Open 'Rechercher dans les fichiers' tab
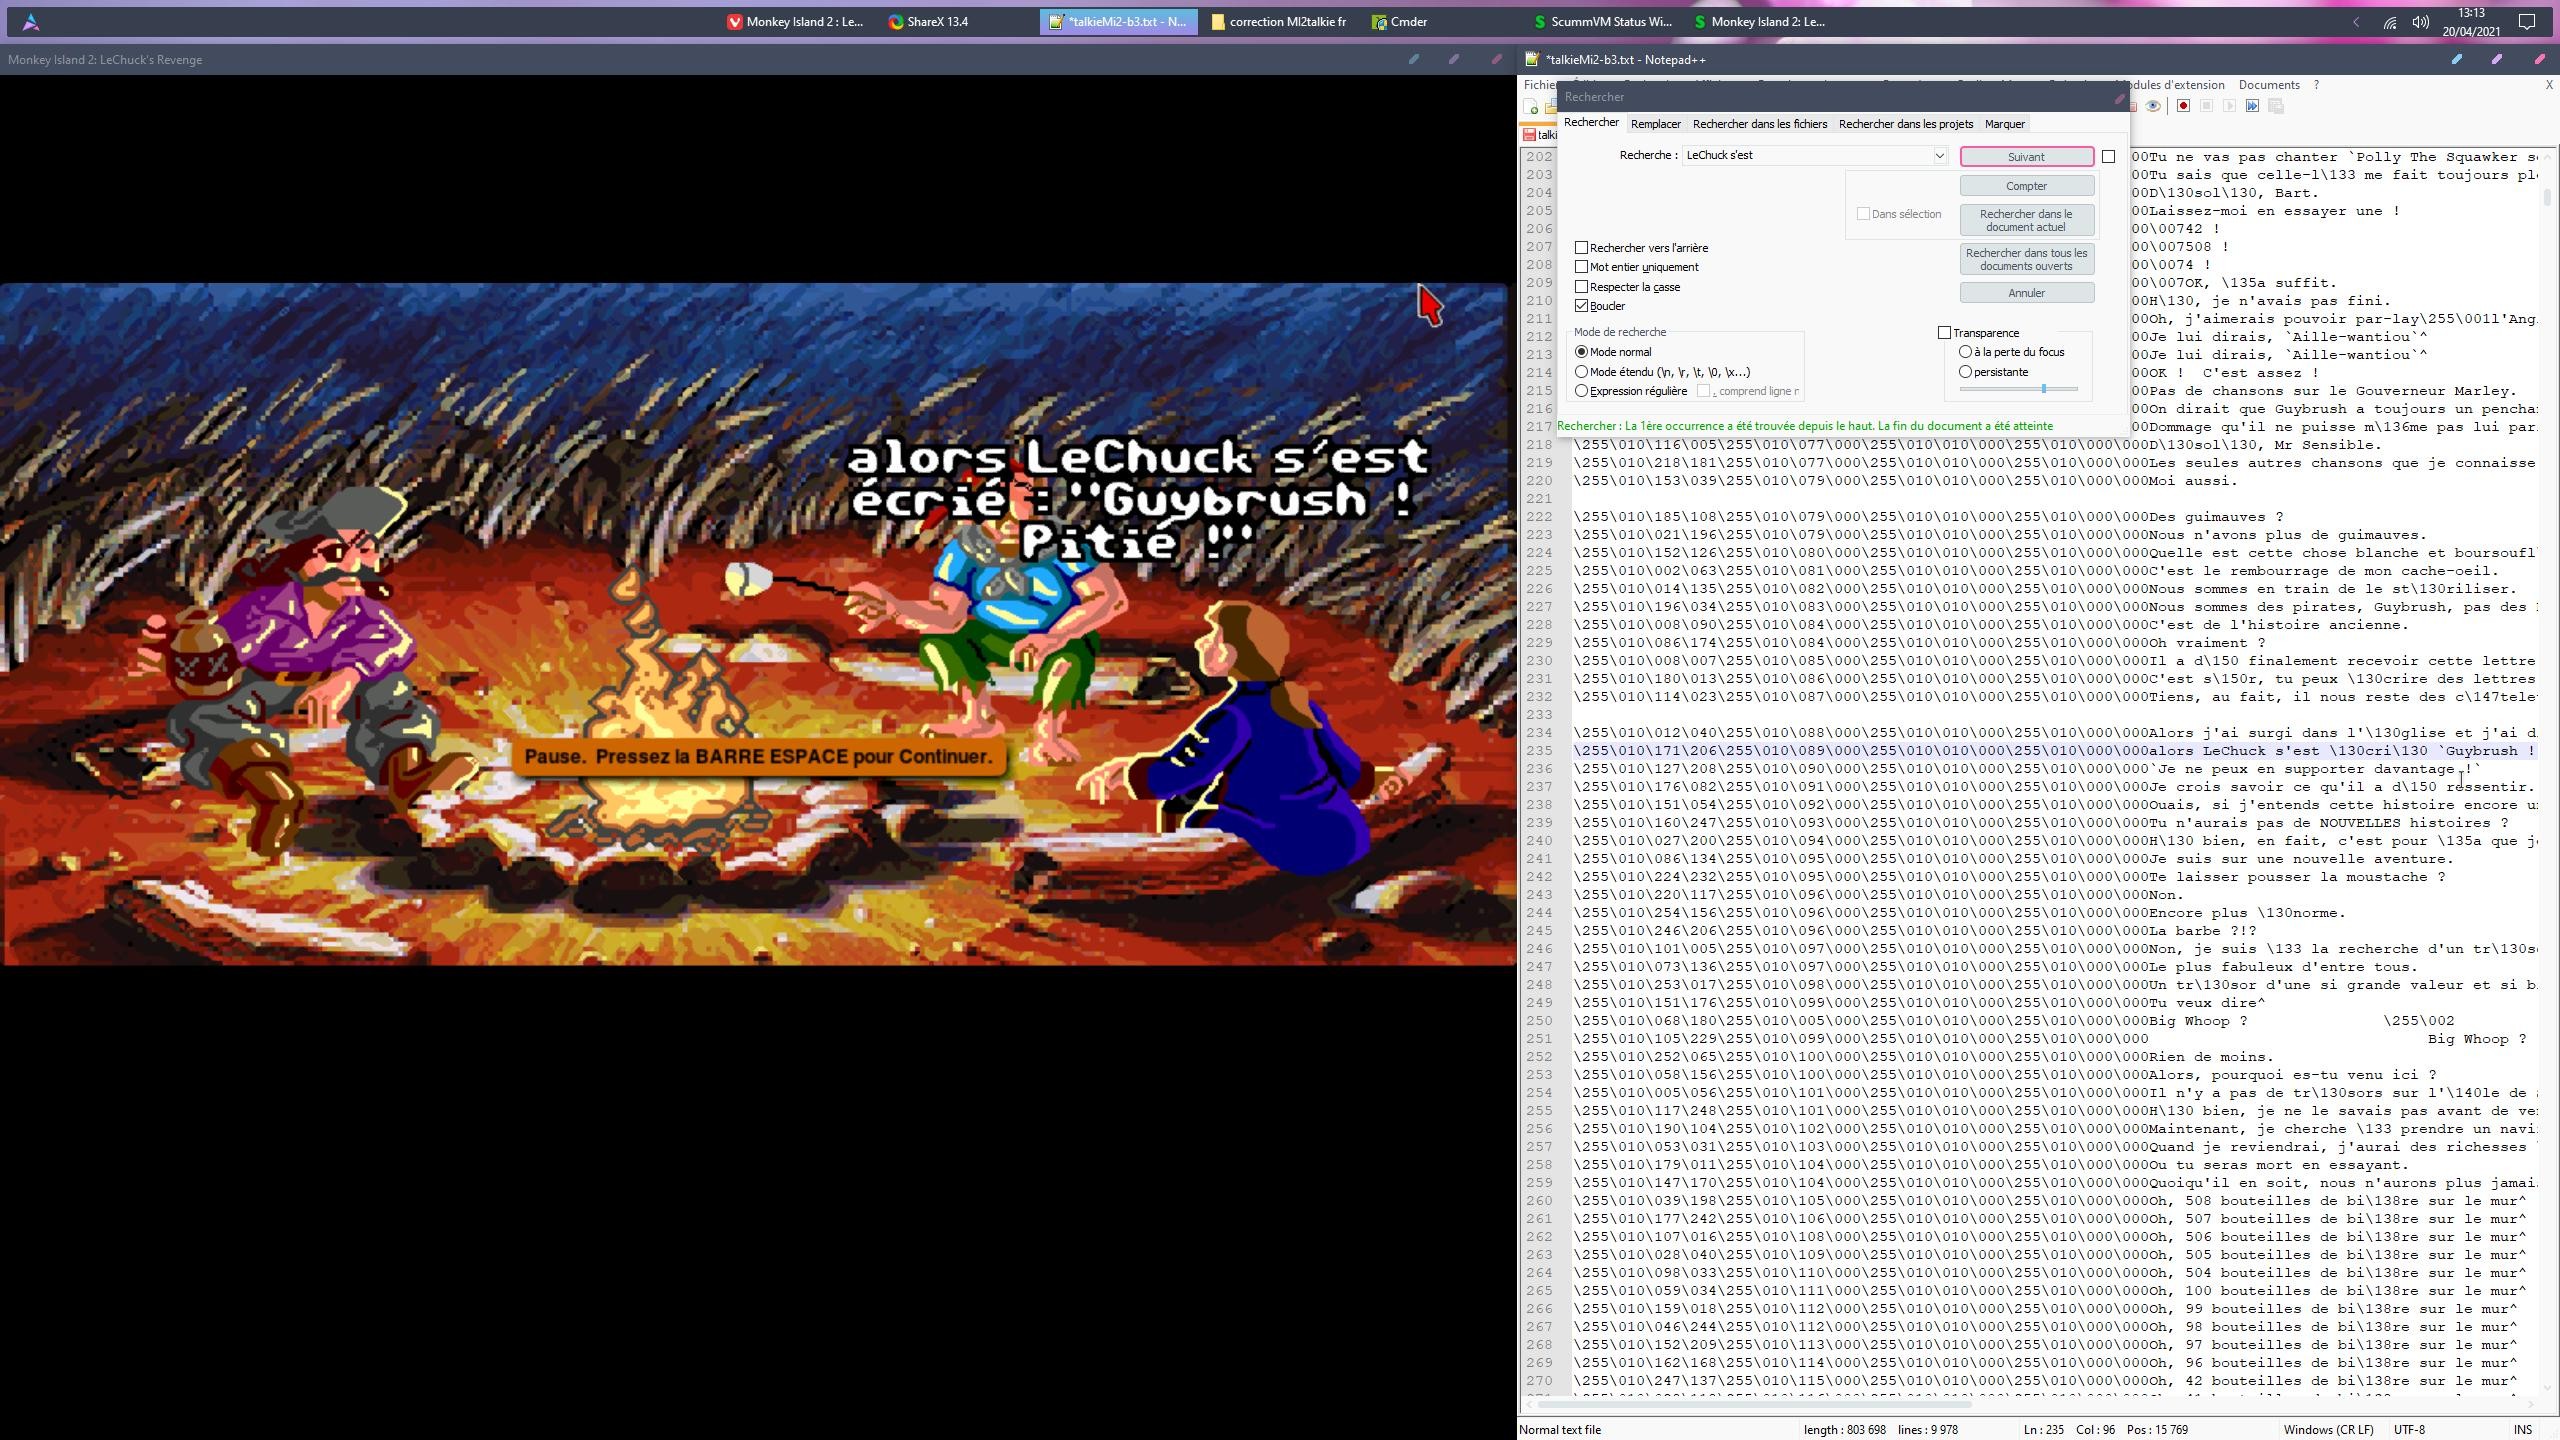2560x1440 pixels. coord(1760,124)
